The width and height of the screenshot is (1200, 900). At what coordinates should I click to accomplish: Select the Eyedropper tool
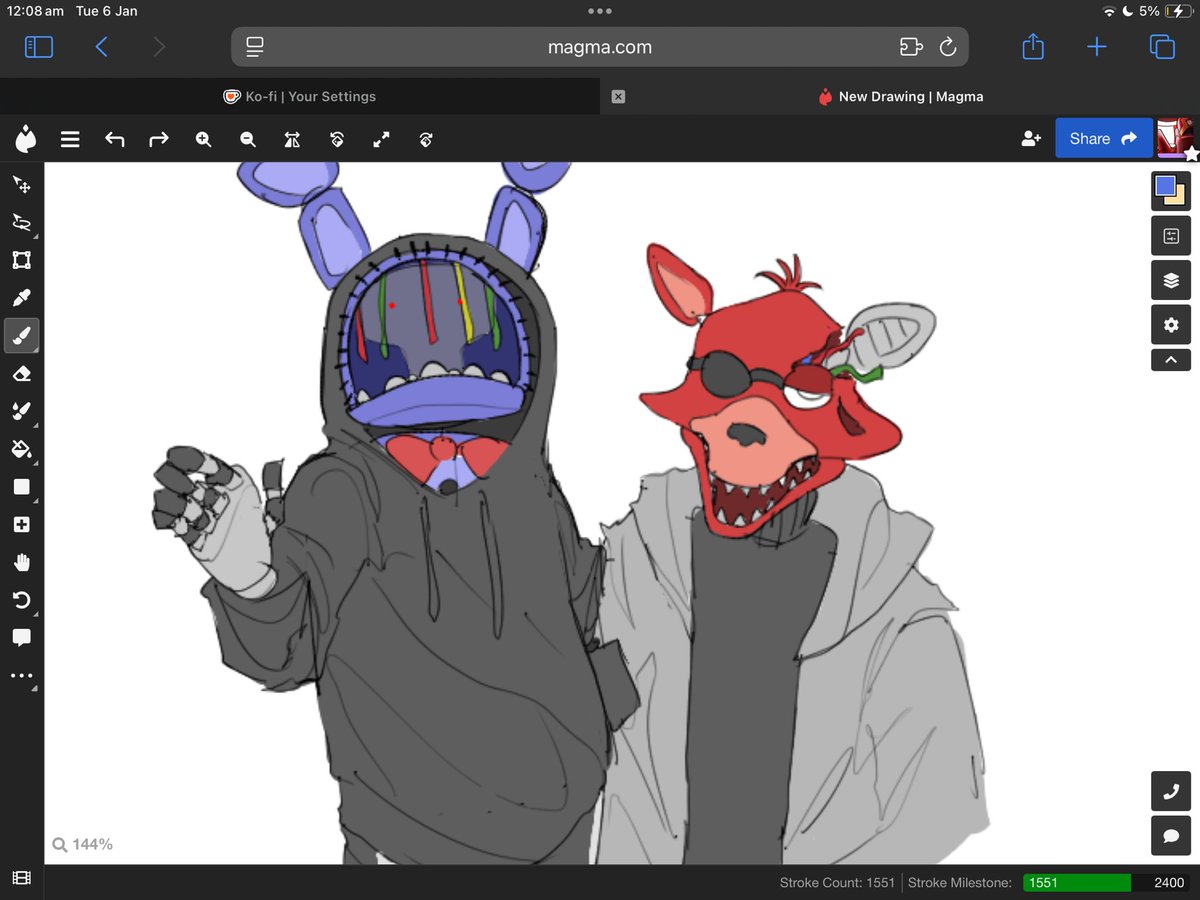21,298
